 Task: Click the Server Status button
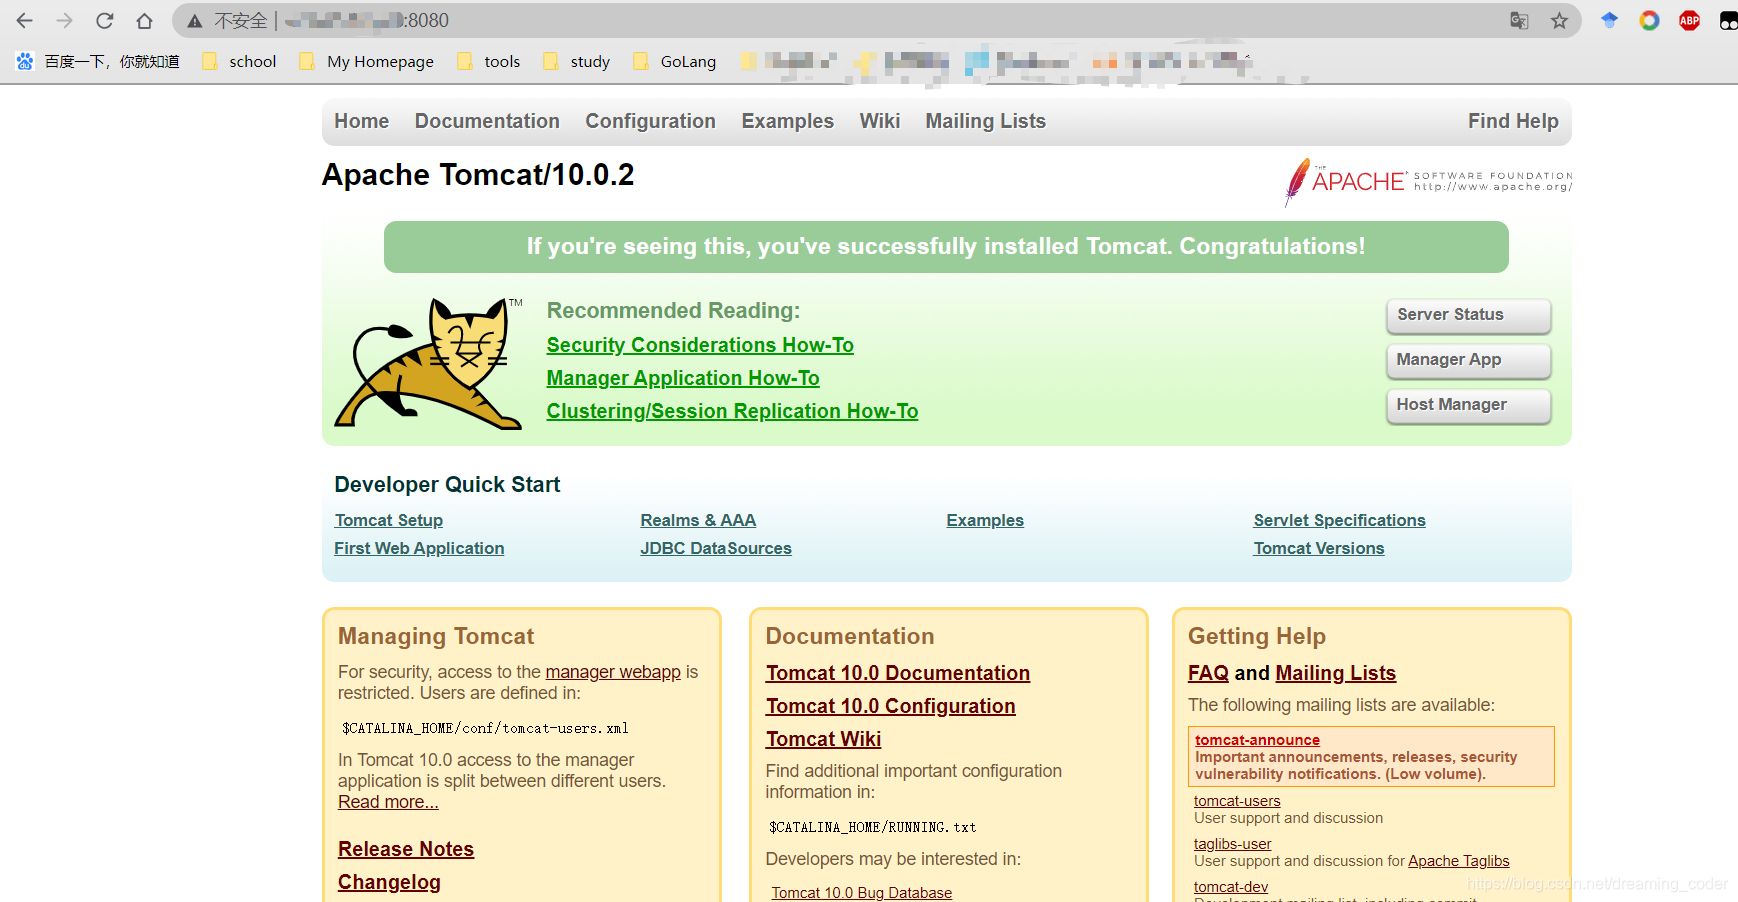[1468, 315]
